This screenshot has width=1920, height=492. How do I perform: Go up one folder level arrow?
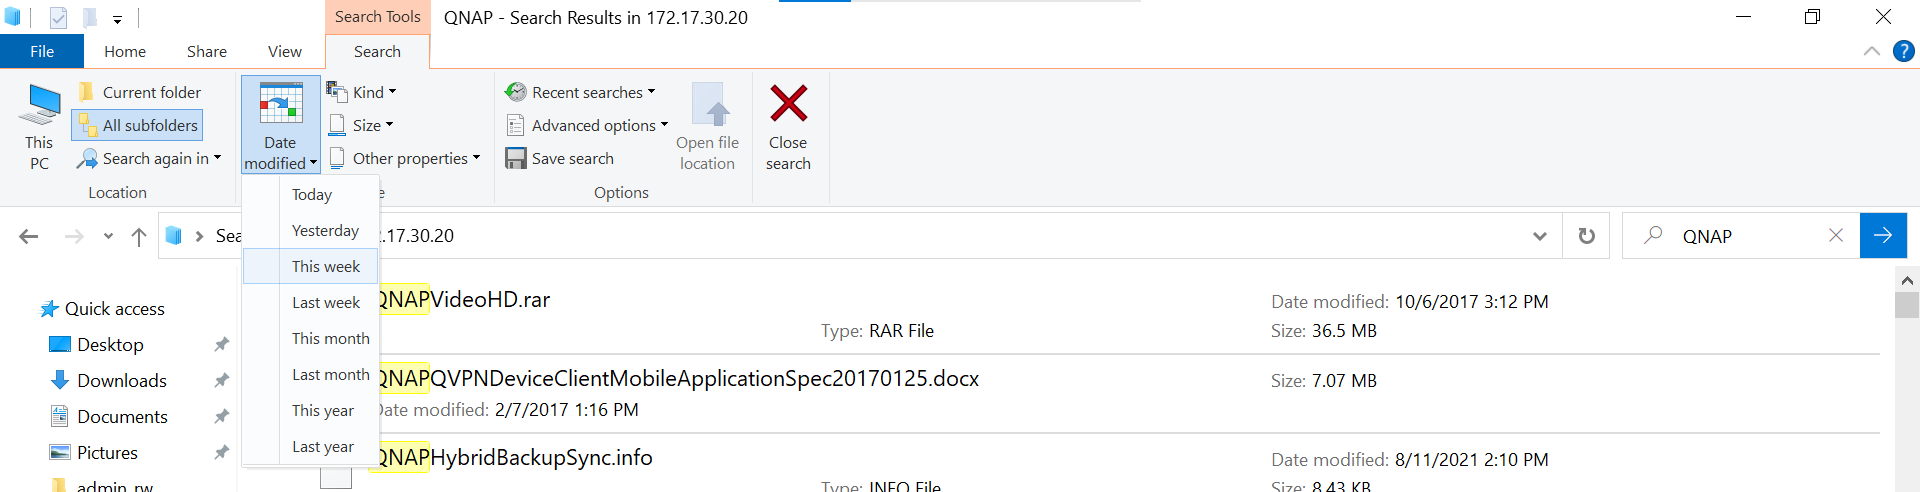click(x=139, y=237)
